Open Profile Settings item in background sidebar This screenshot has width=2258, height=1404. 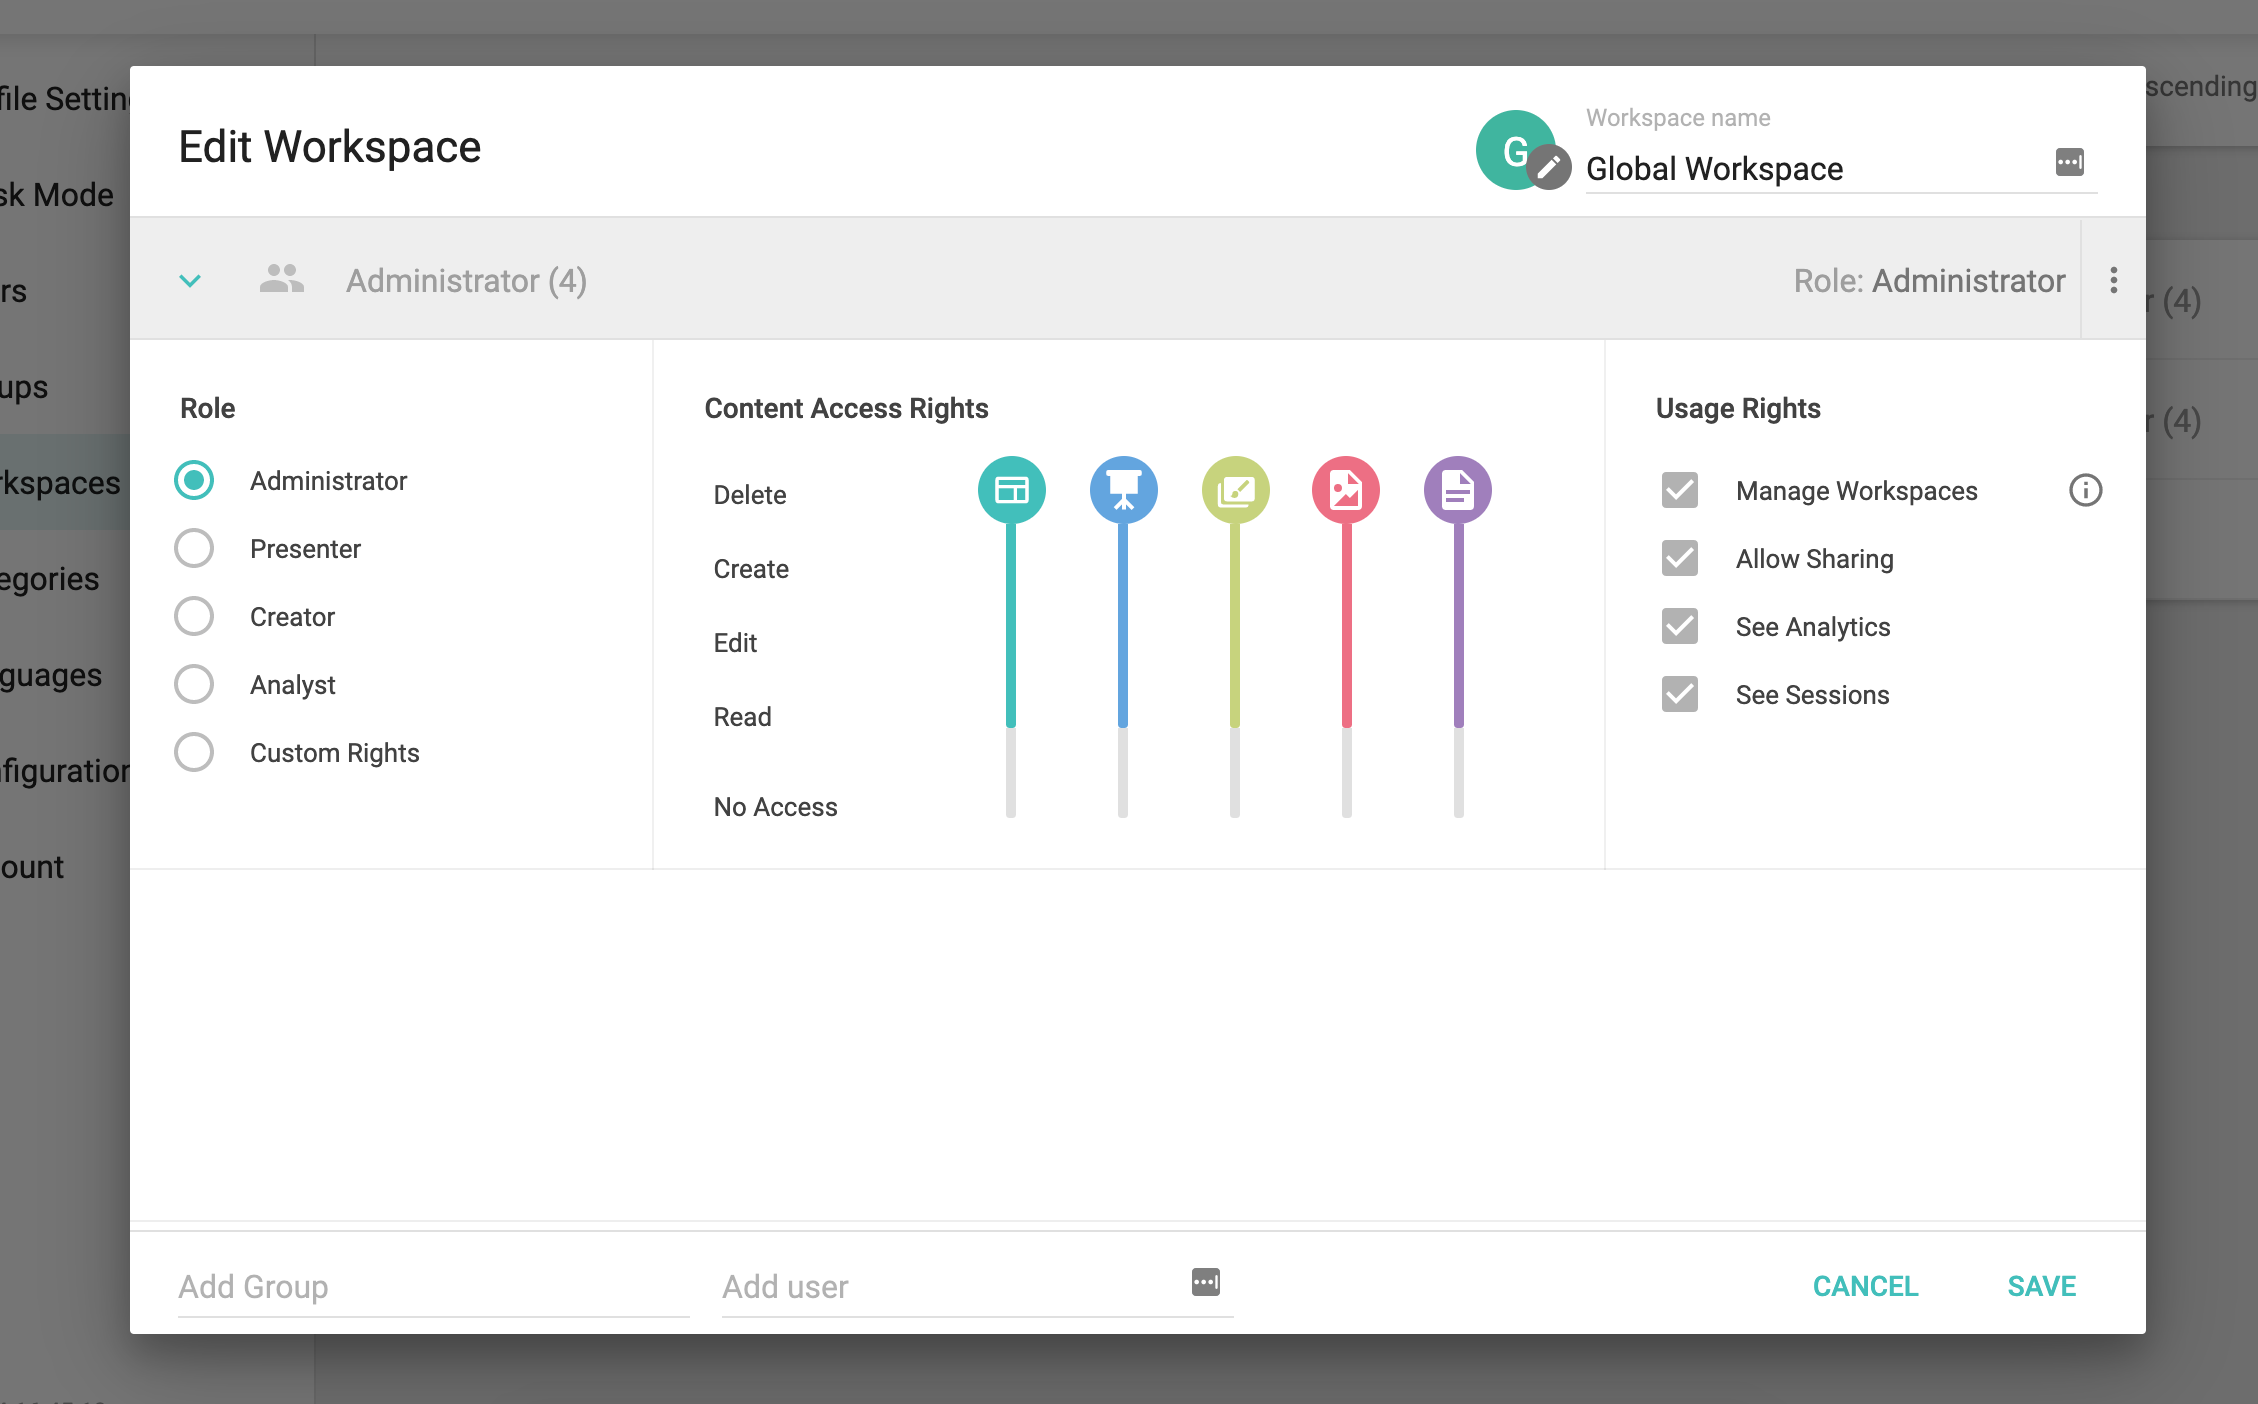point(64,98)
